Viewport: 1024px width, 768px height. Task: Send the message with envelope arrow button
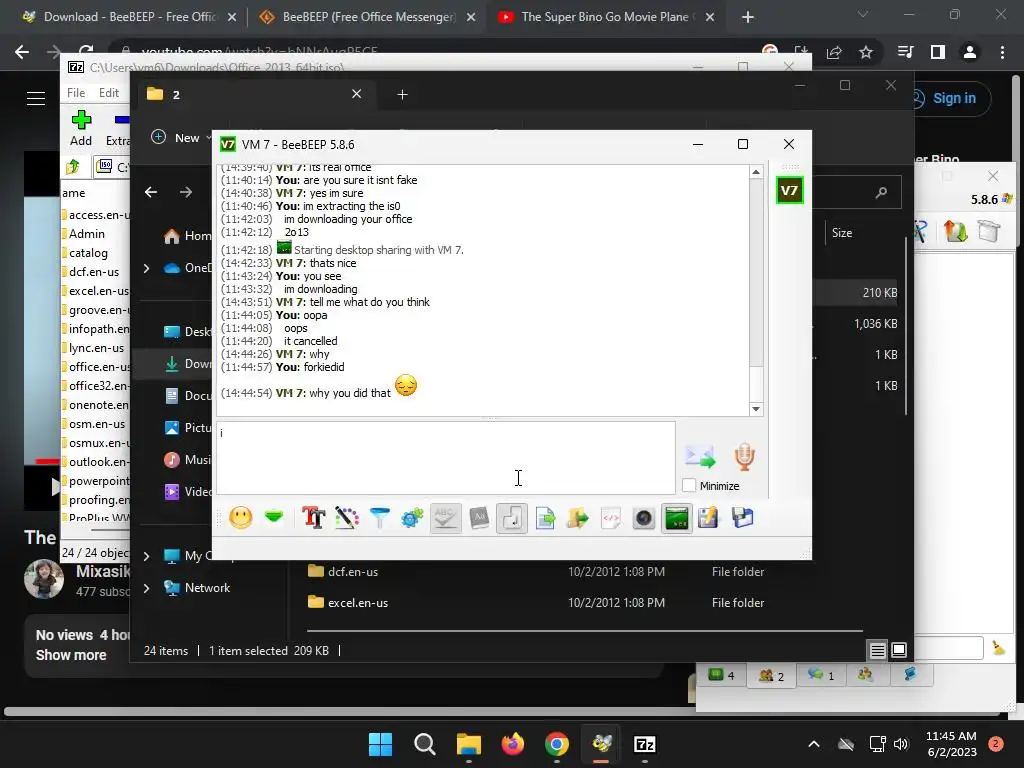pyautogui.click(x=700, y=456)
